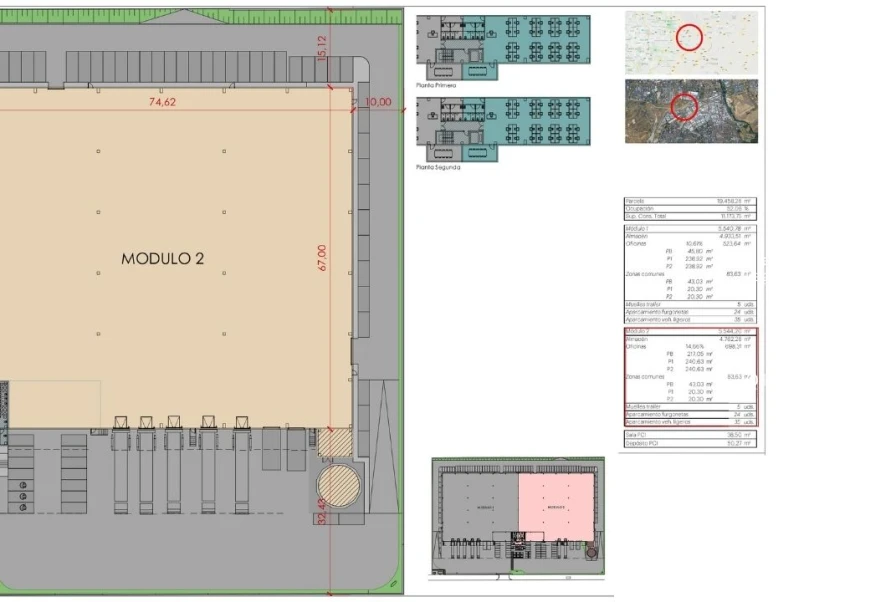
Task: Click the Planta Primera caption
Action: pyautogui.click(x=436, y=87)
